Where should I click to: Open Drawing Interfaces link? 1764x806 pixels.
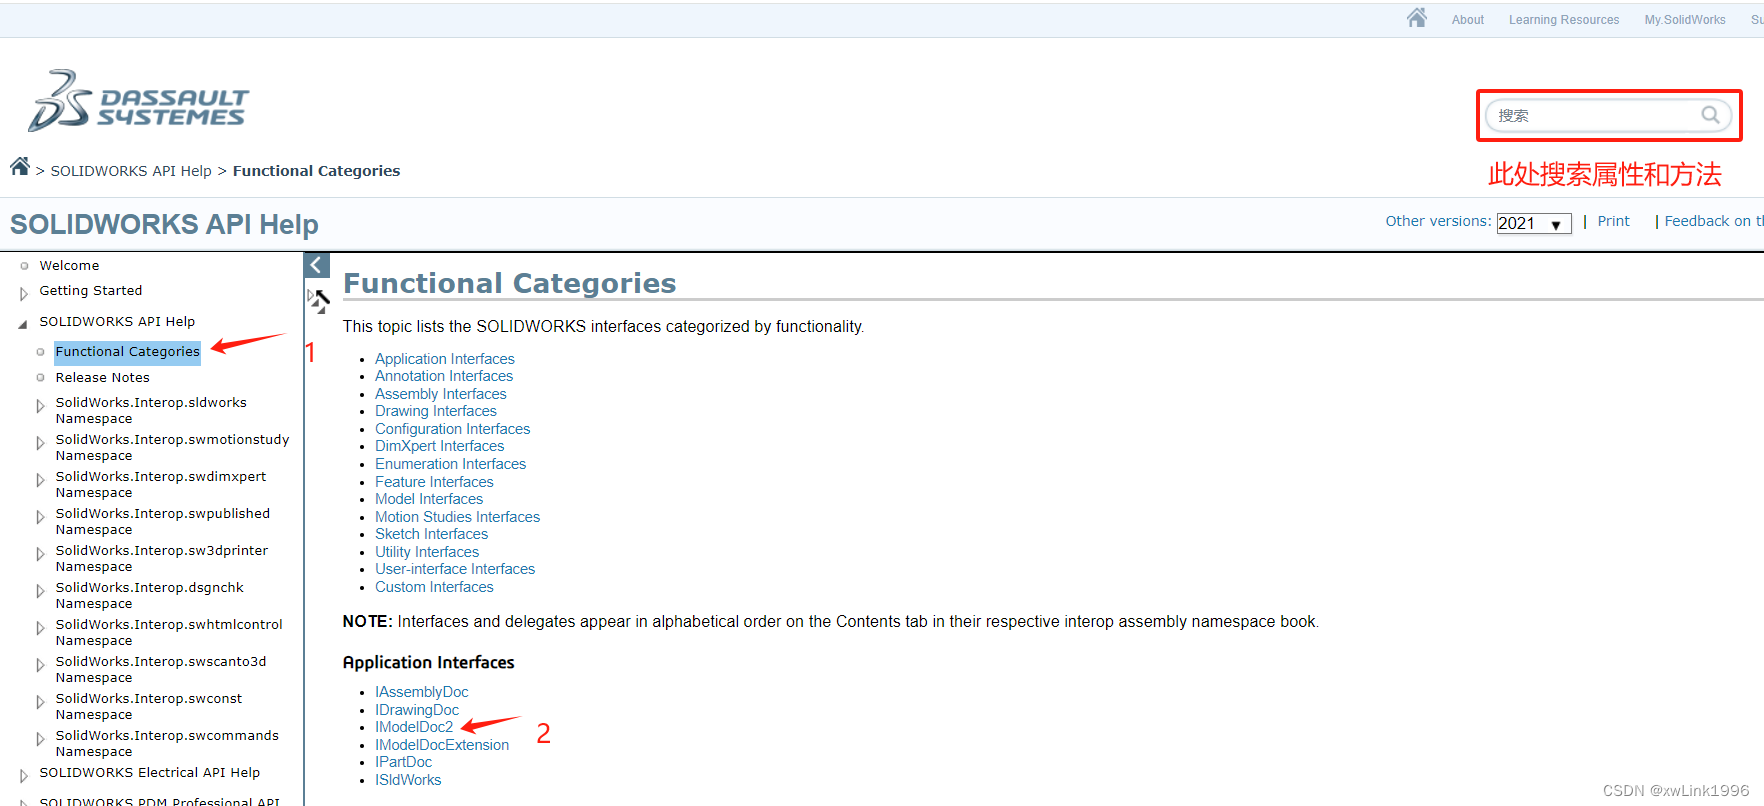click(x=435, y=411)
